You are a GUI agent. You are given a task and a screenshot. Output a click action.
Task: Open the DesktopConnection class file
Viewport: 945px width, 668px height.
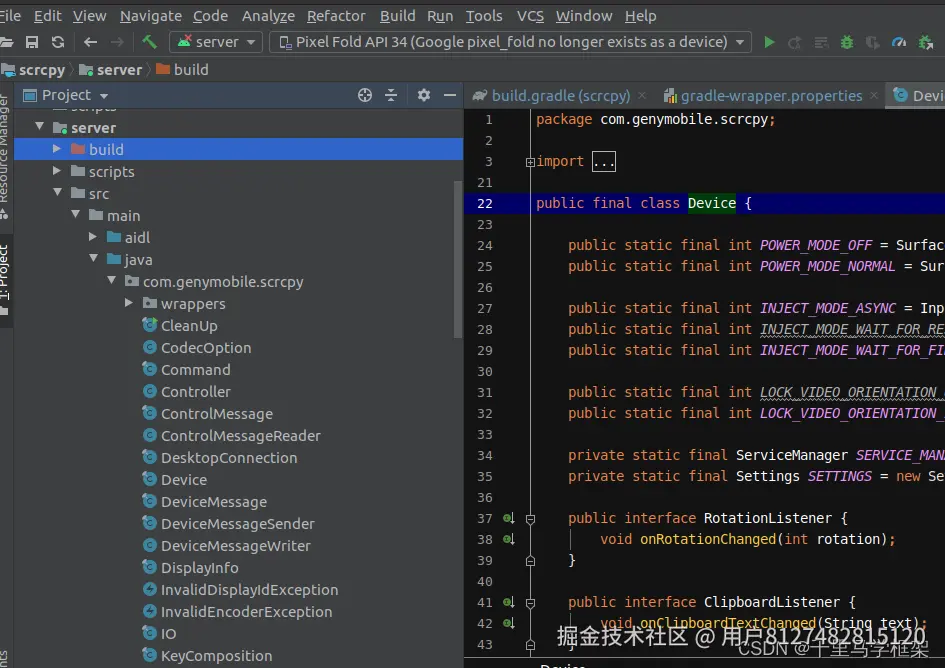[x=228, y=458]
